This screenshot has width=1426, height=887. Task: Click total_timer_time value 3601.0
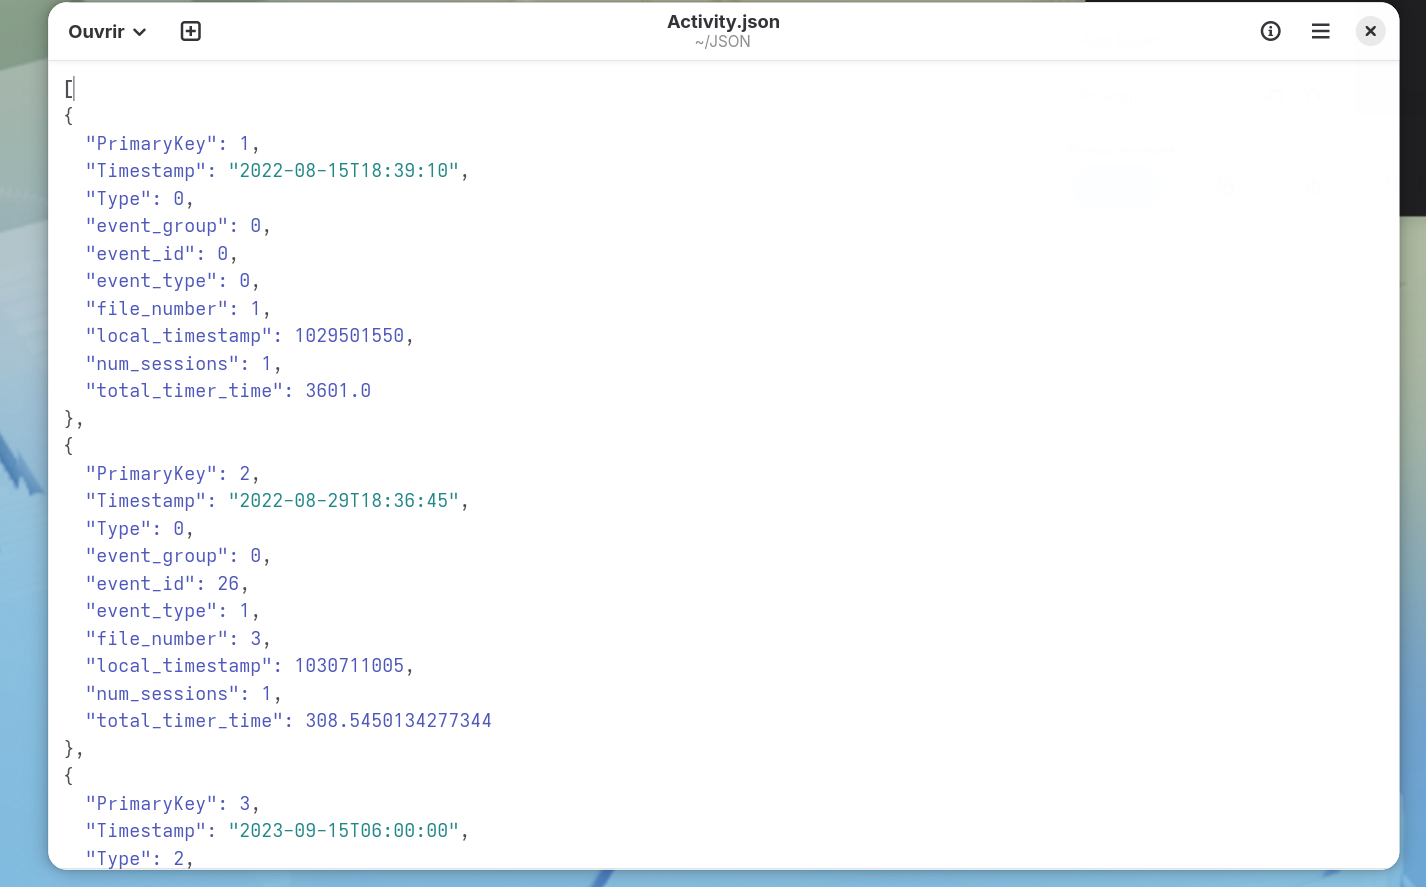click(338, 391)
